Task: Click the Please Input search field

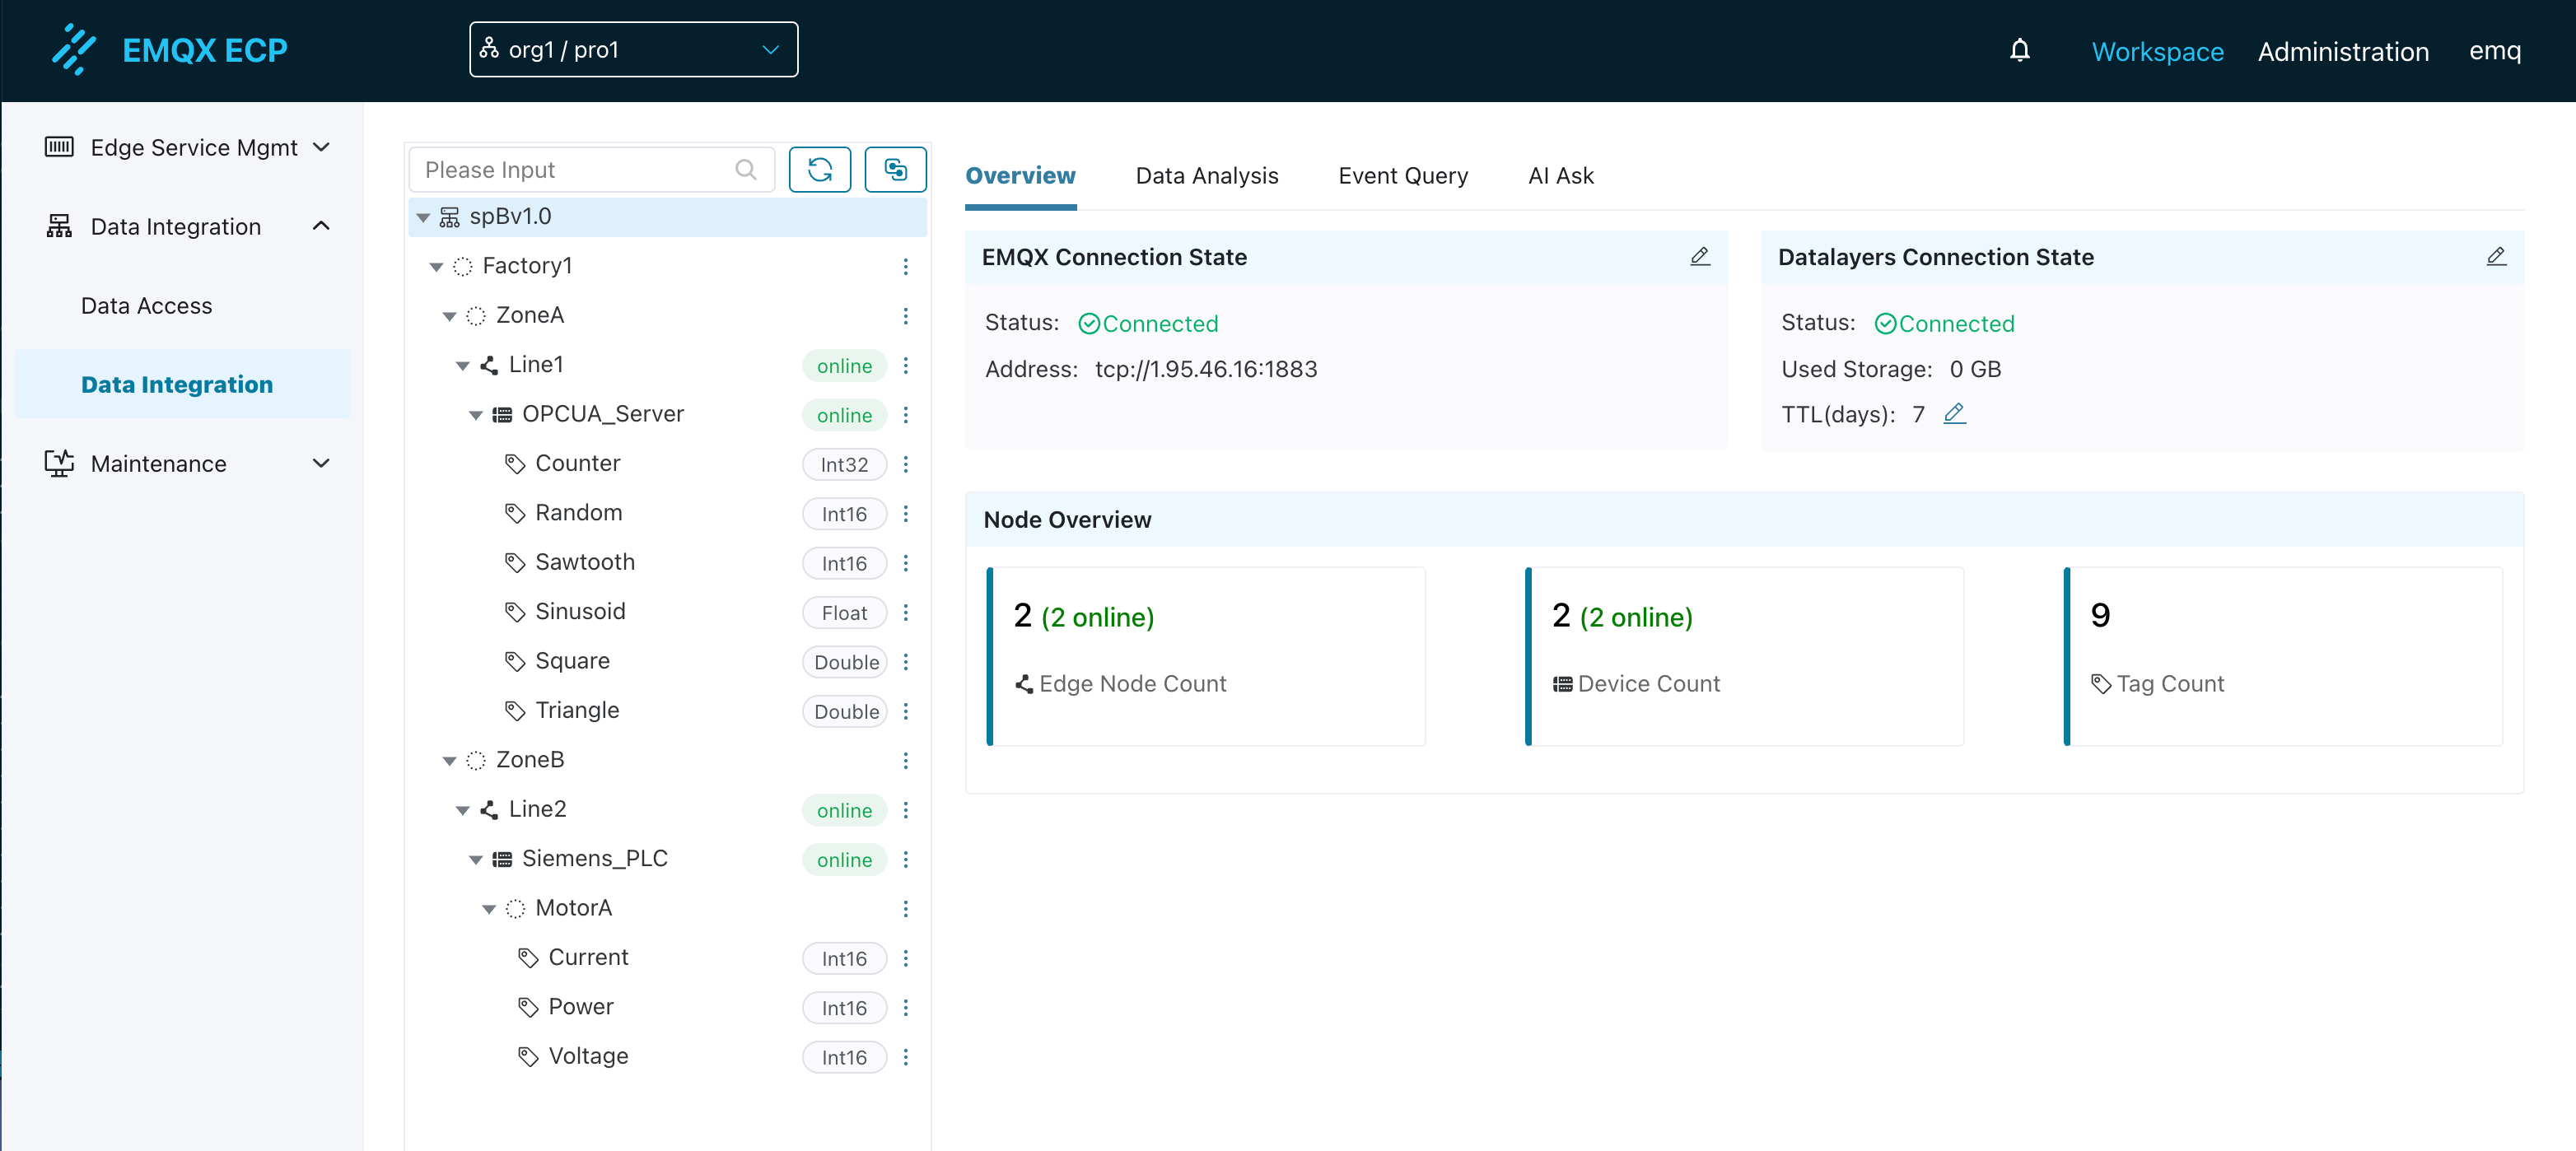Action: 575,170
